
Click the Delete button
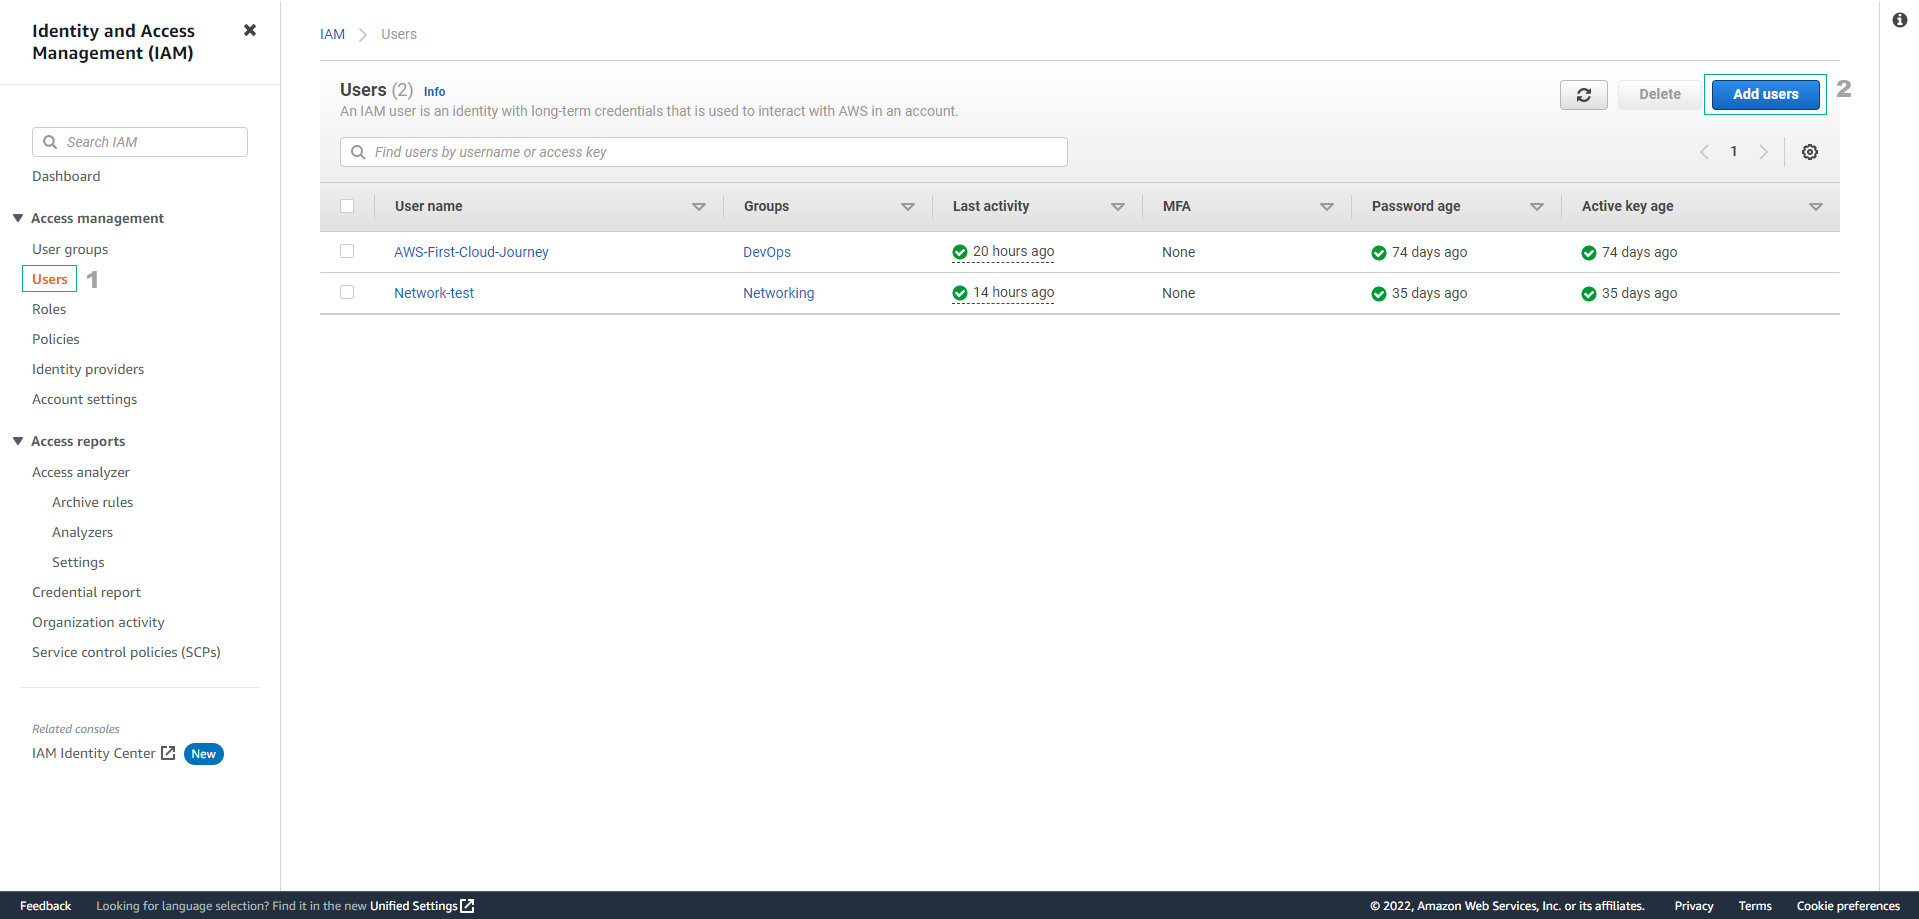click(x=1660, y=95)
